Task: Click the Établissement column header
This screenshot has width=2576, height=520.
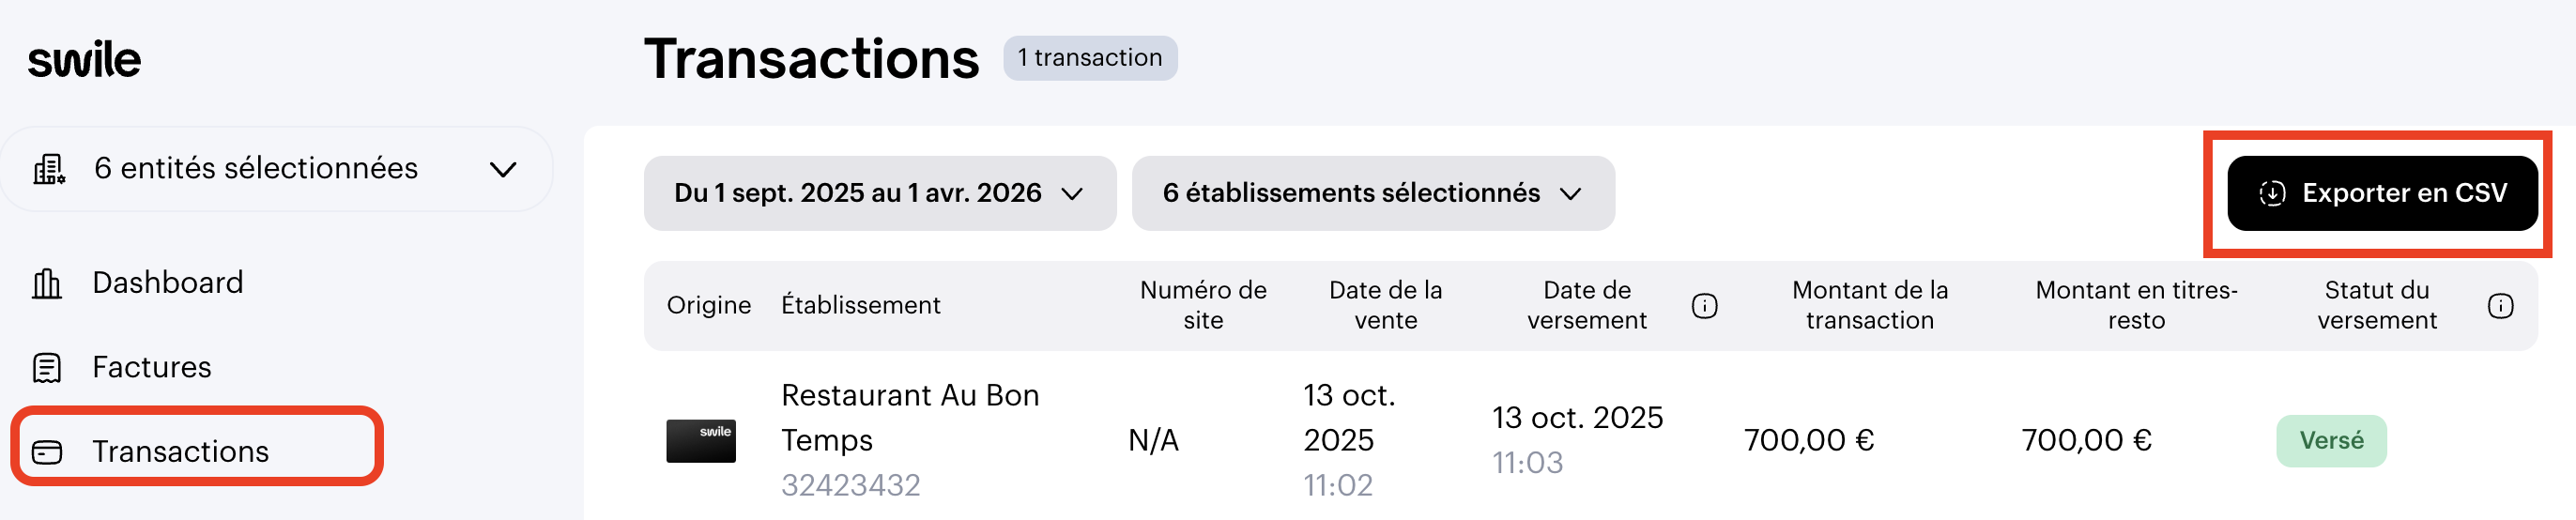Action: pos(860,305)
